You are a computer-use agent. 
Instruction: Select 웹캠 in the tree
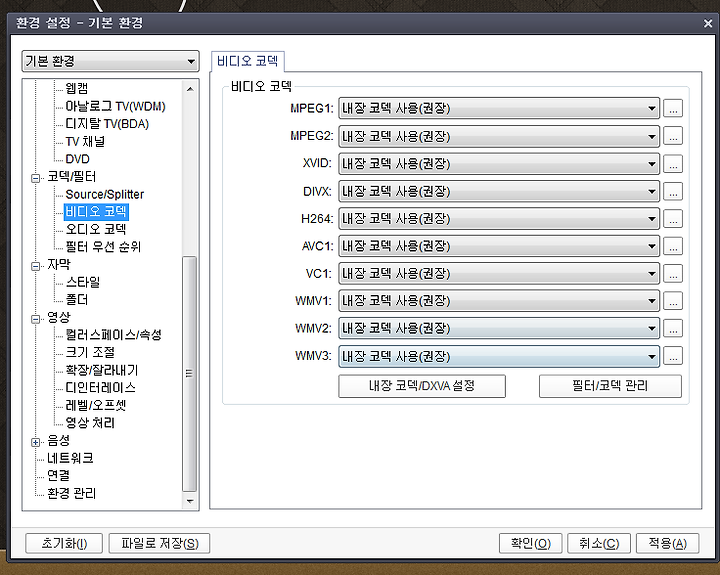pos(77,88)
